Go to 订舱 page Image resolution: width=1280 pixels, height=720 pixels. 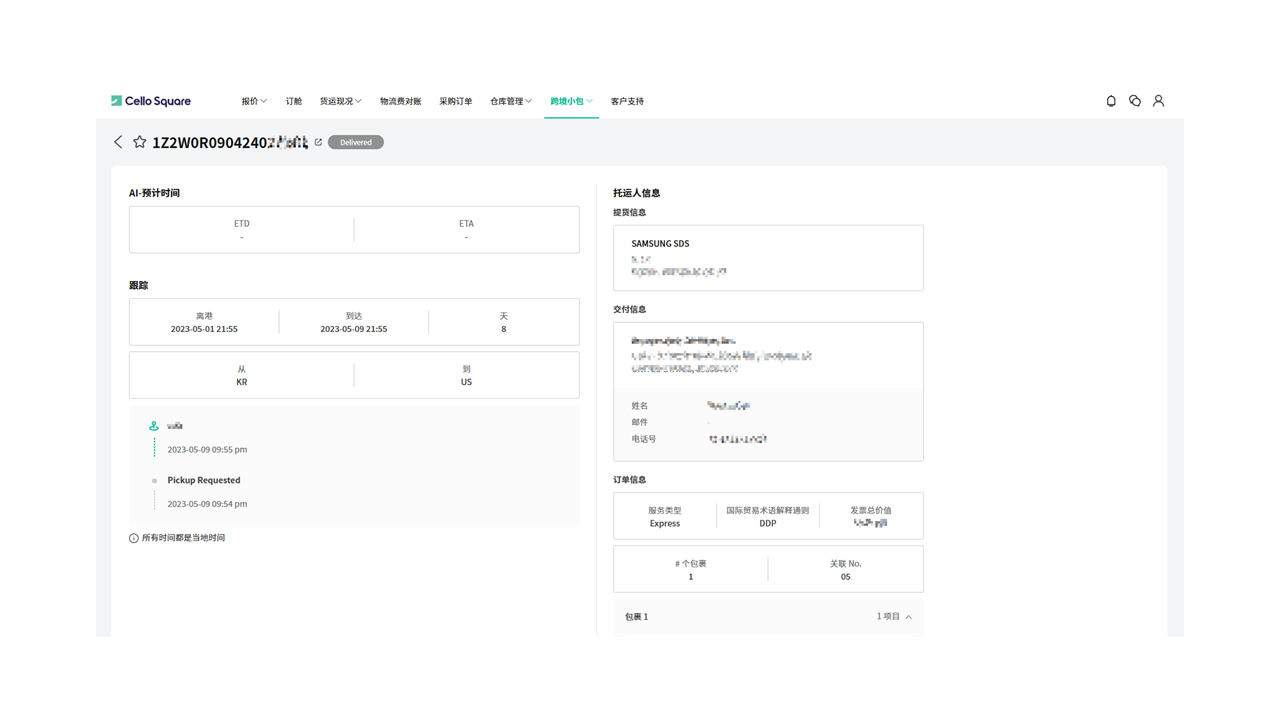[x=294, y=101]
